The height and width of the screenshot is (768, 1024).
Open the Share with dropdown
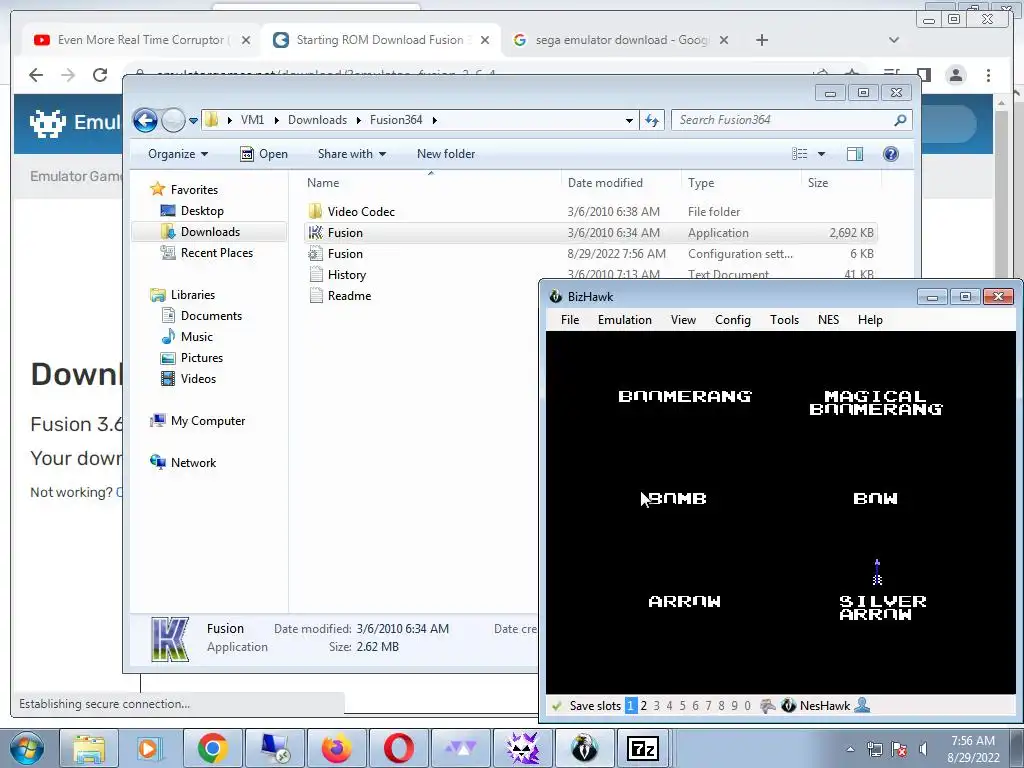(351, 154)
